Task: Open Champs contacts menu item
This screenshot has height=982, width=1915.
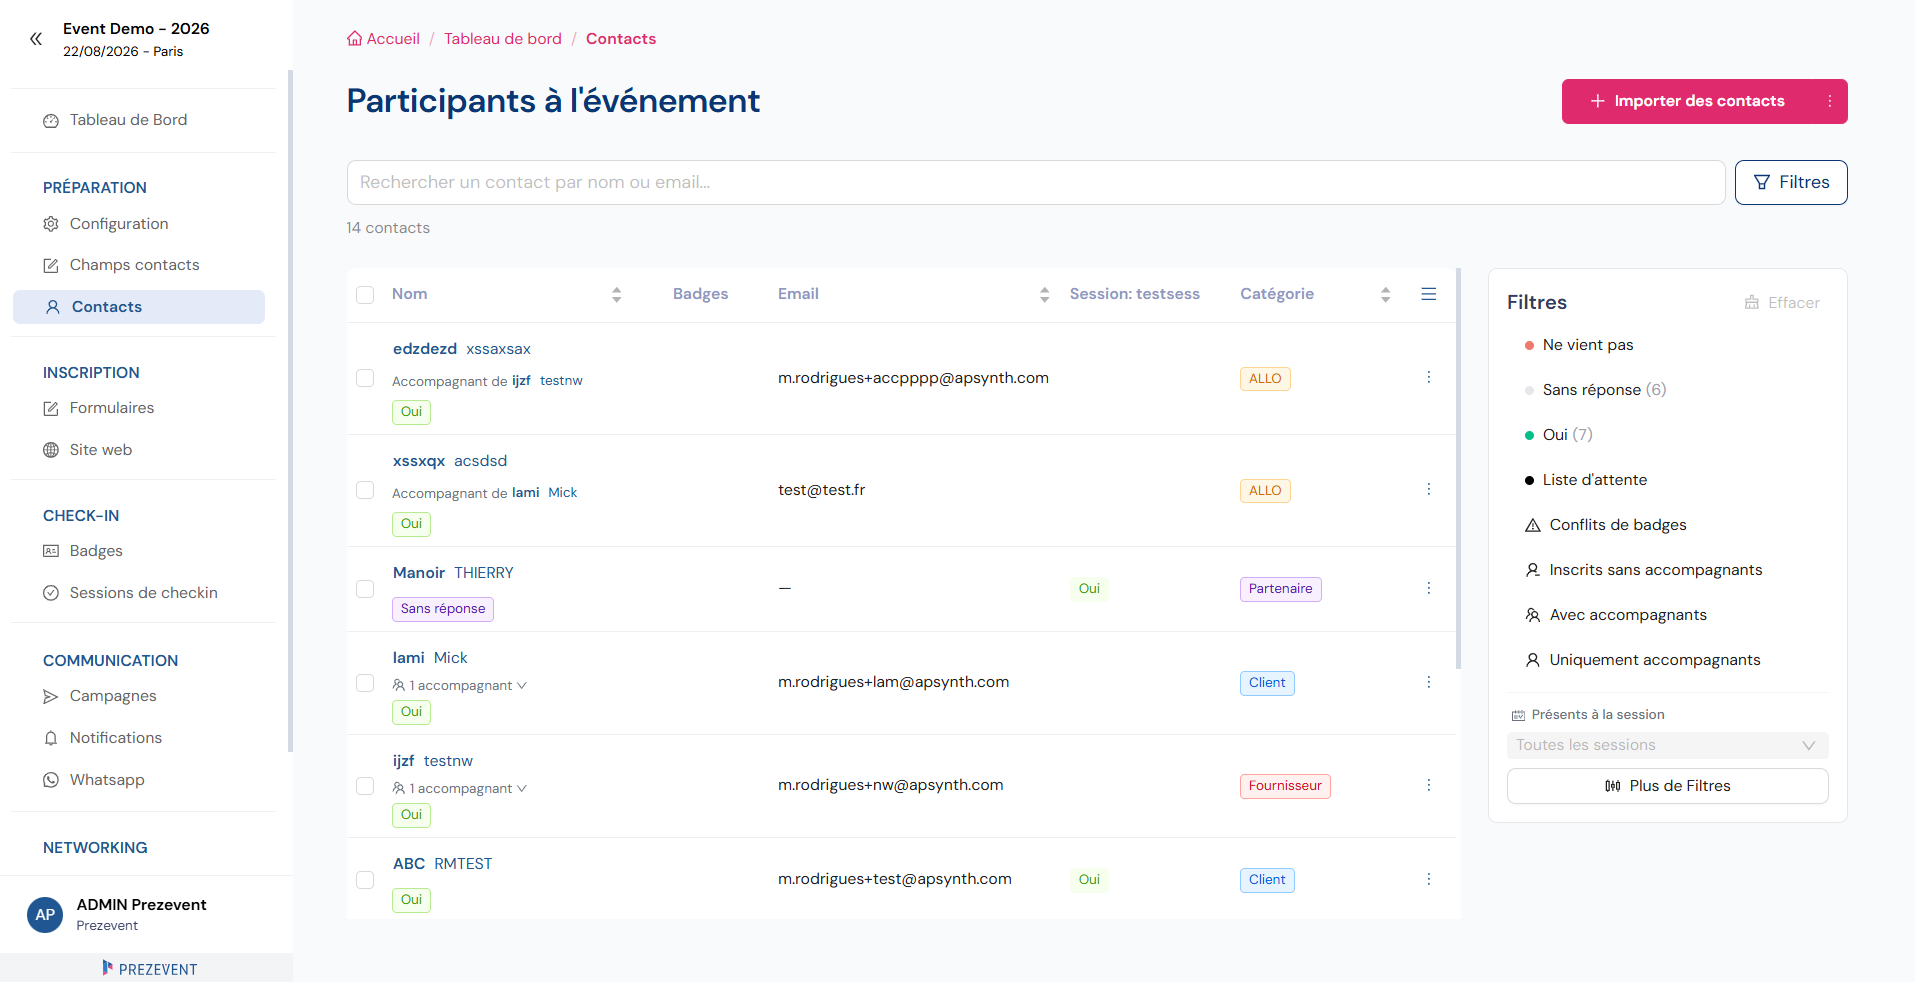Action: pos(134,265)
